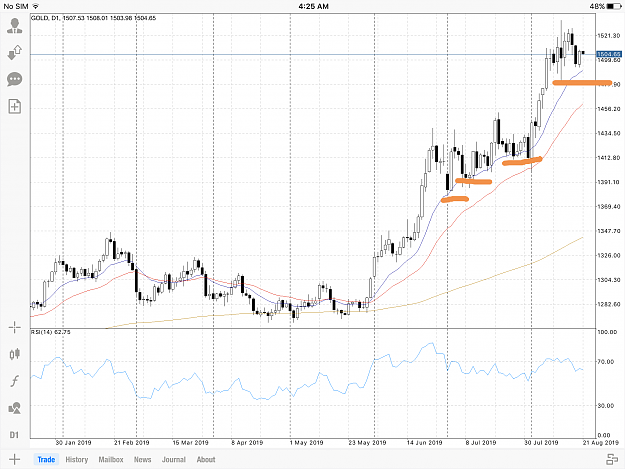This screenshot has width=625, height=469.
Task: Tap the Wi-Fi icon in status bar
Action: [36, 6]
